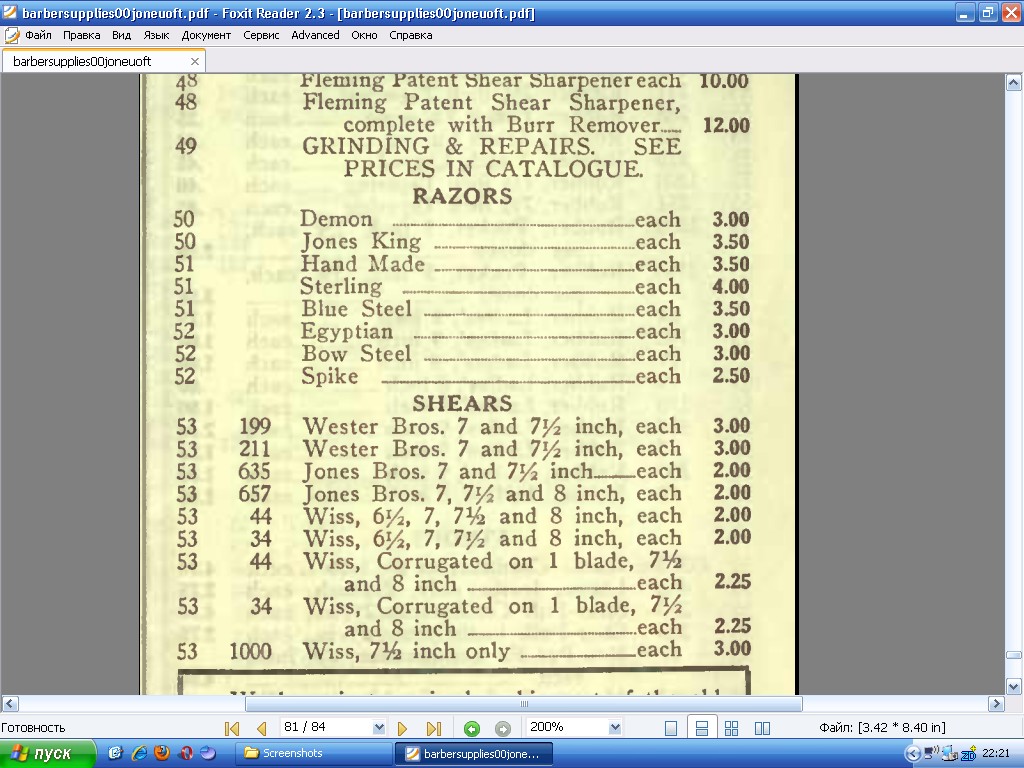Select facing pages layout icon

point(762,728)
